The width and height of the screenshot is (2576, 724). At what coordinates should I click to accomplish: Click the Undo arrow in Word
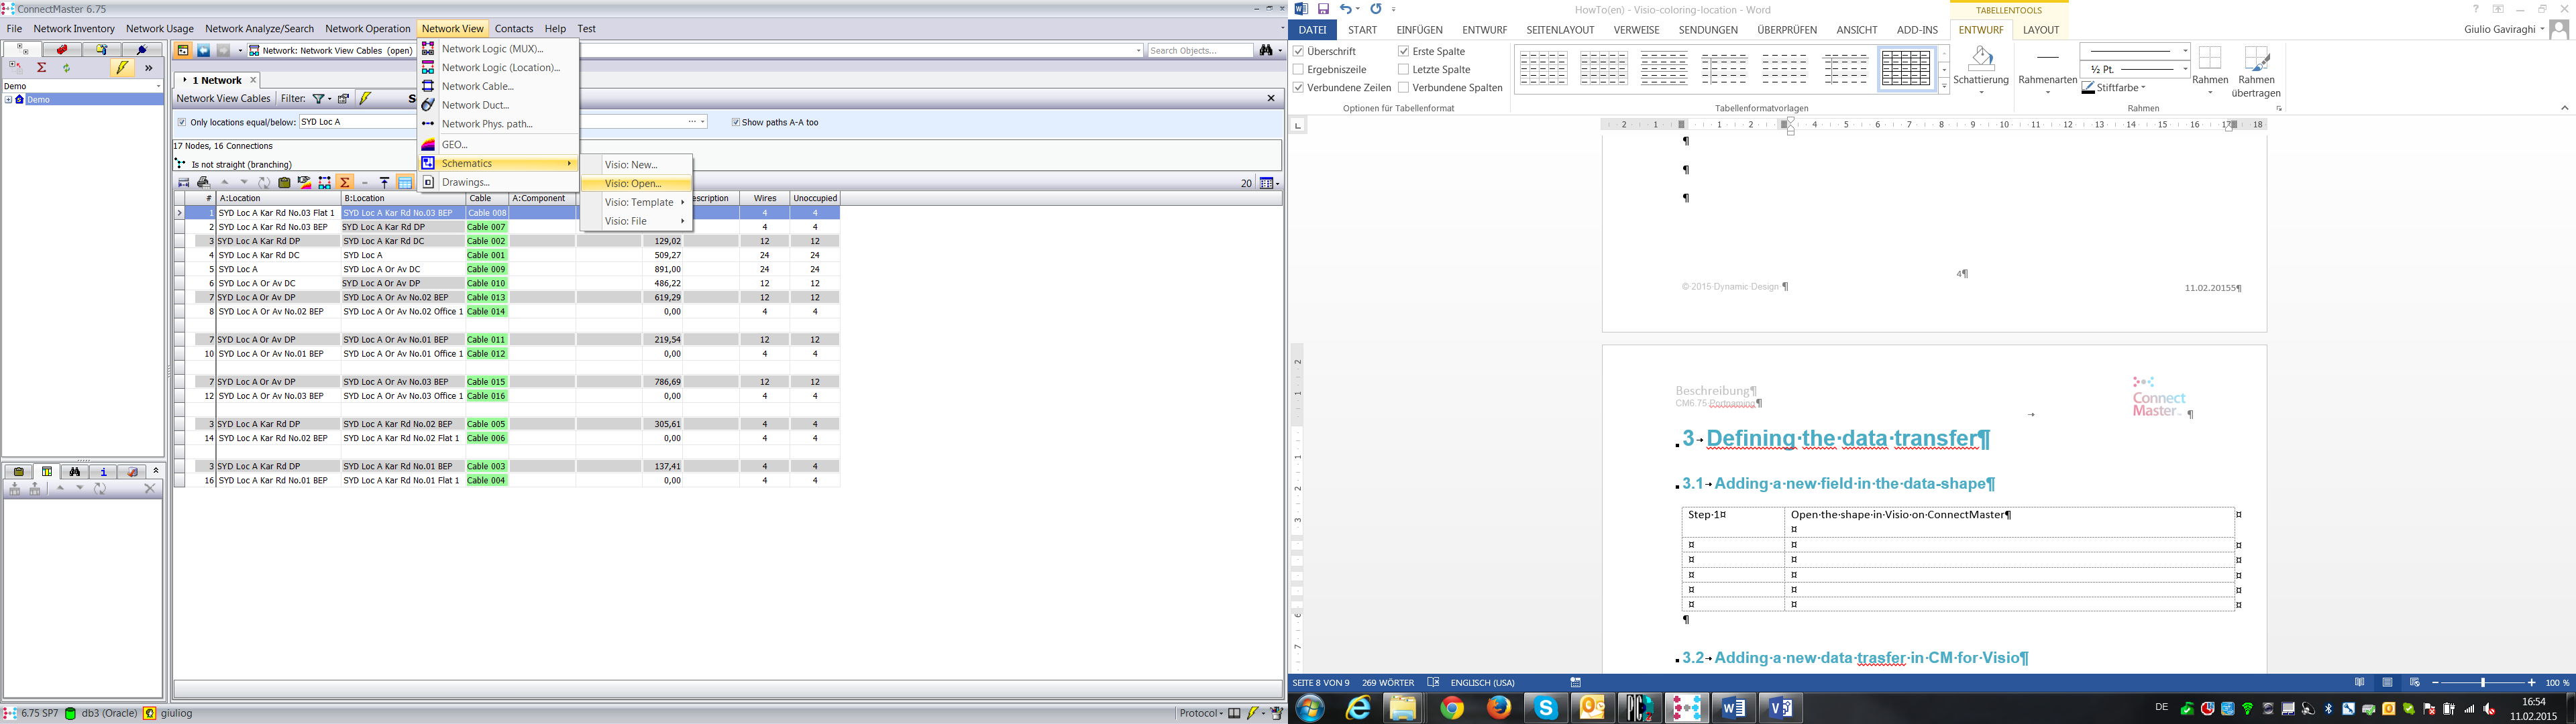[1346, 9]
